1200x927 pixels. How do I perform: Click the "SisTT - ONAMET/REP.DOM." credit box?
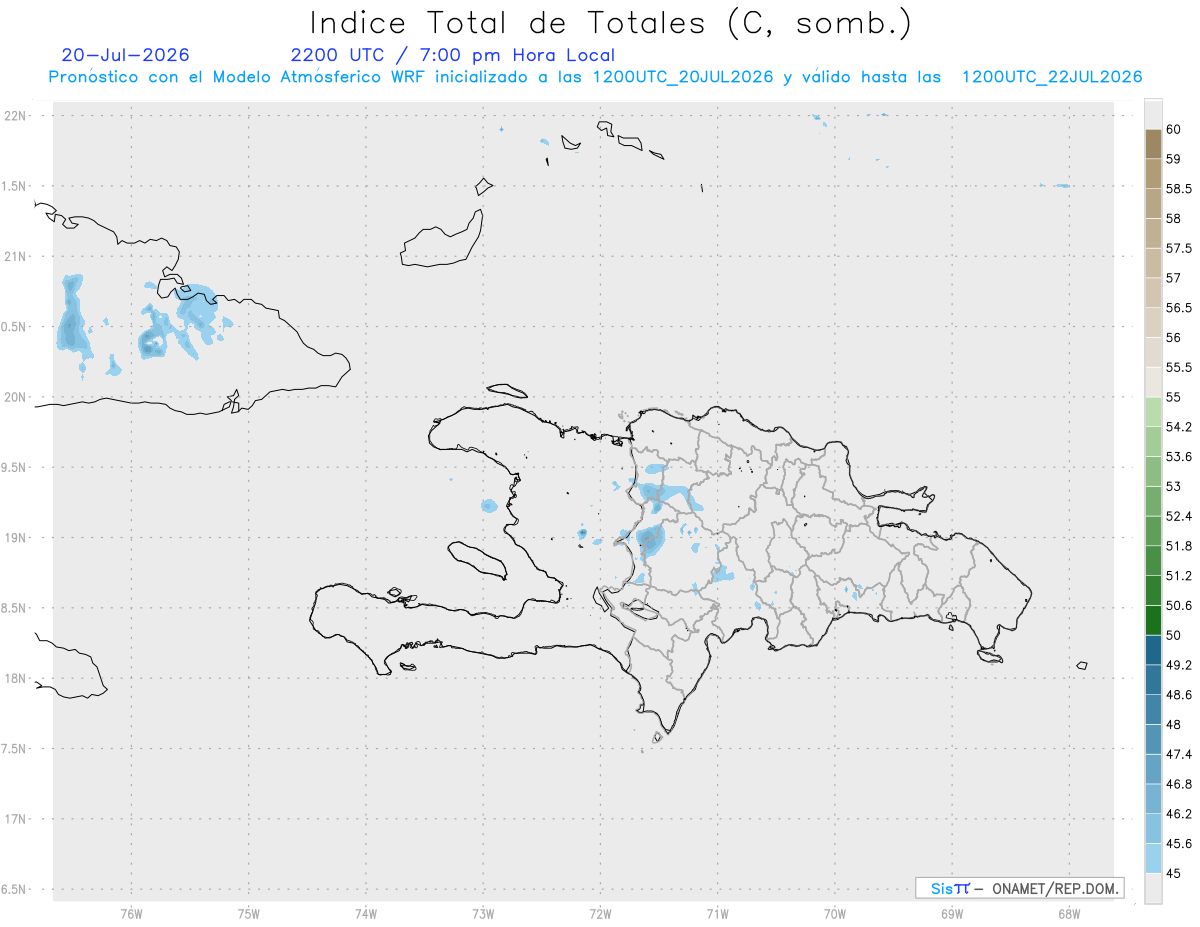1019,888
